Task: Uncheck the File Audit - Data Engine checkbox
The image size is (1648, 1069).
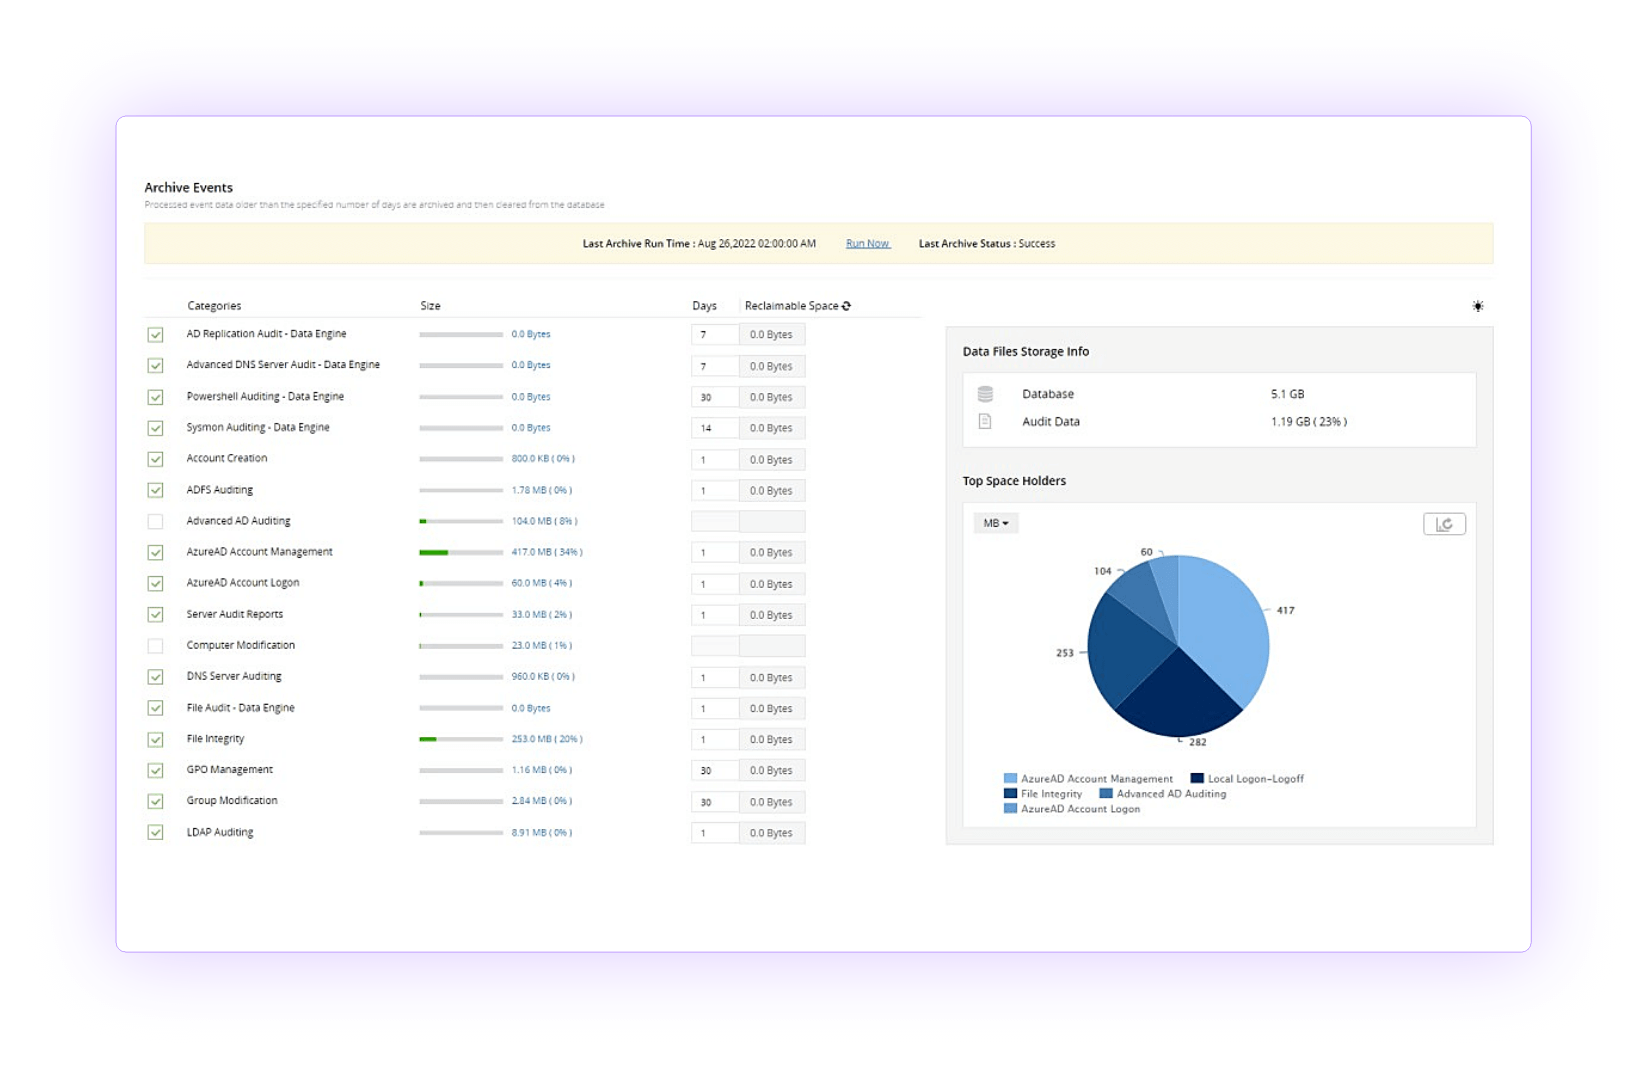Action: [x=155, y=708]
